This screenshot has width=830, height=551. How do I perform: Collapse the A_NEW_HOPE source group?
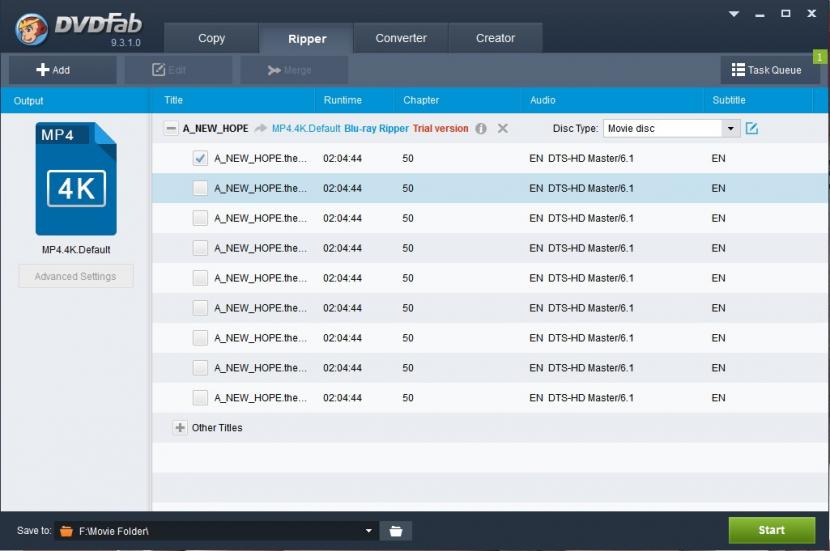pyautogui.click(x=171, y=129)
